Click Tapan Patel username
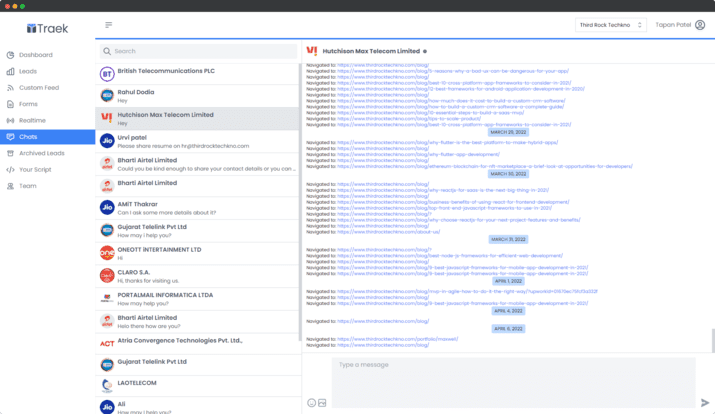 673,25
